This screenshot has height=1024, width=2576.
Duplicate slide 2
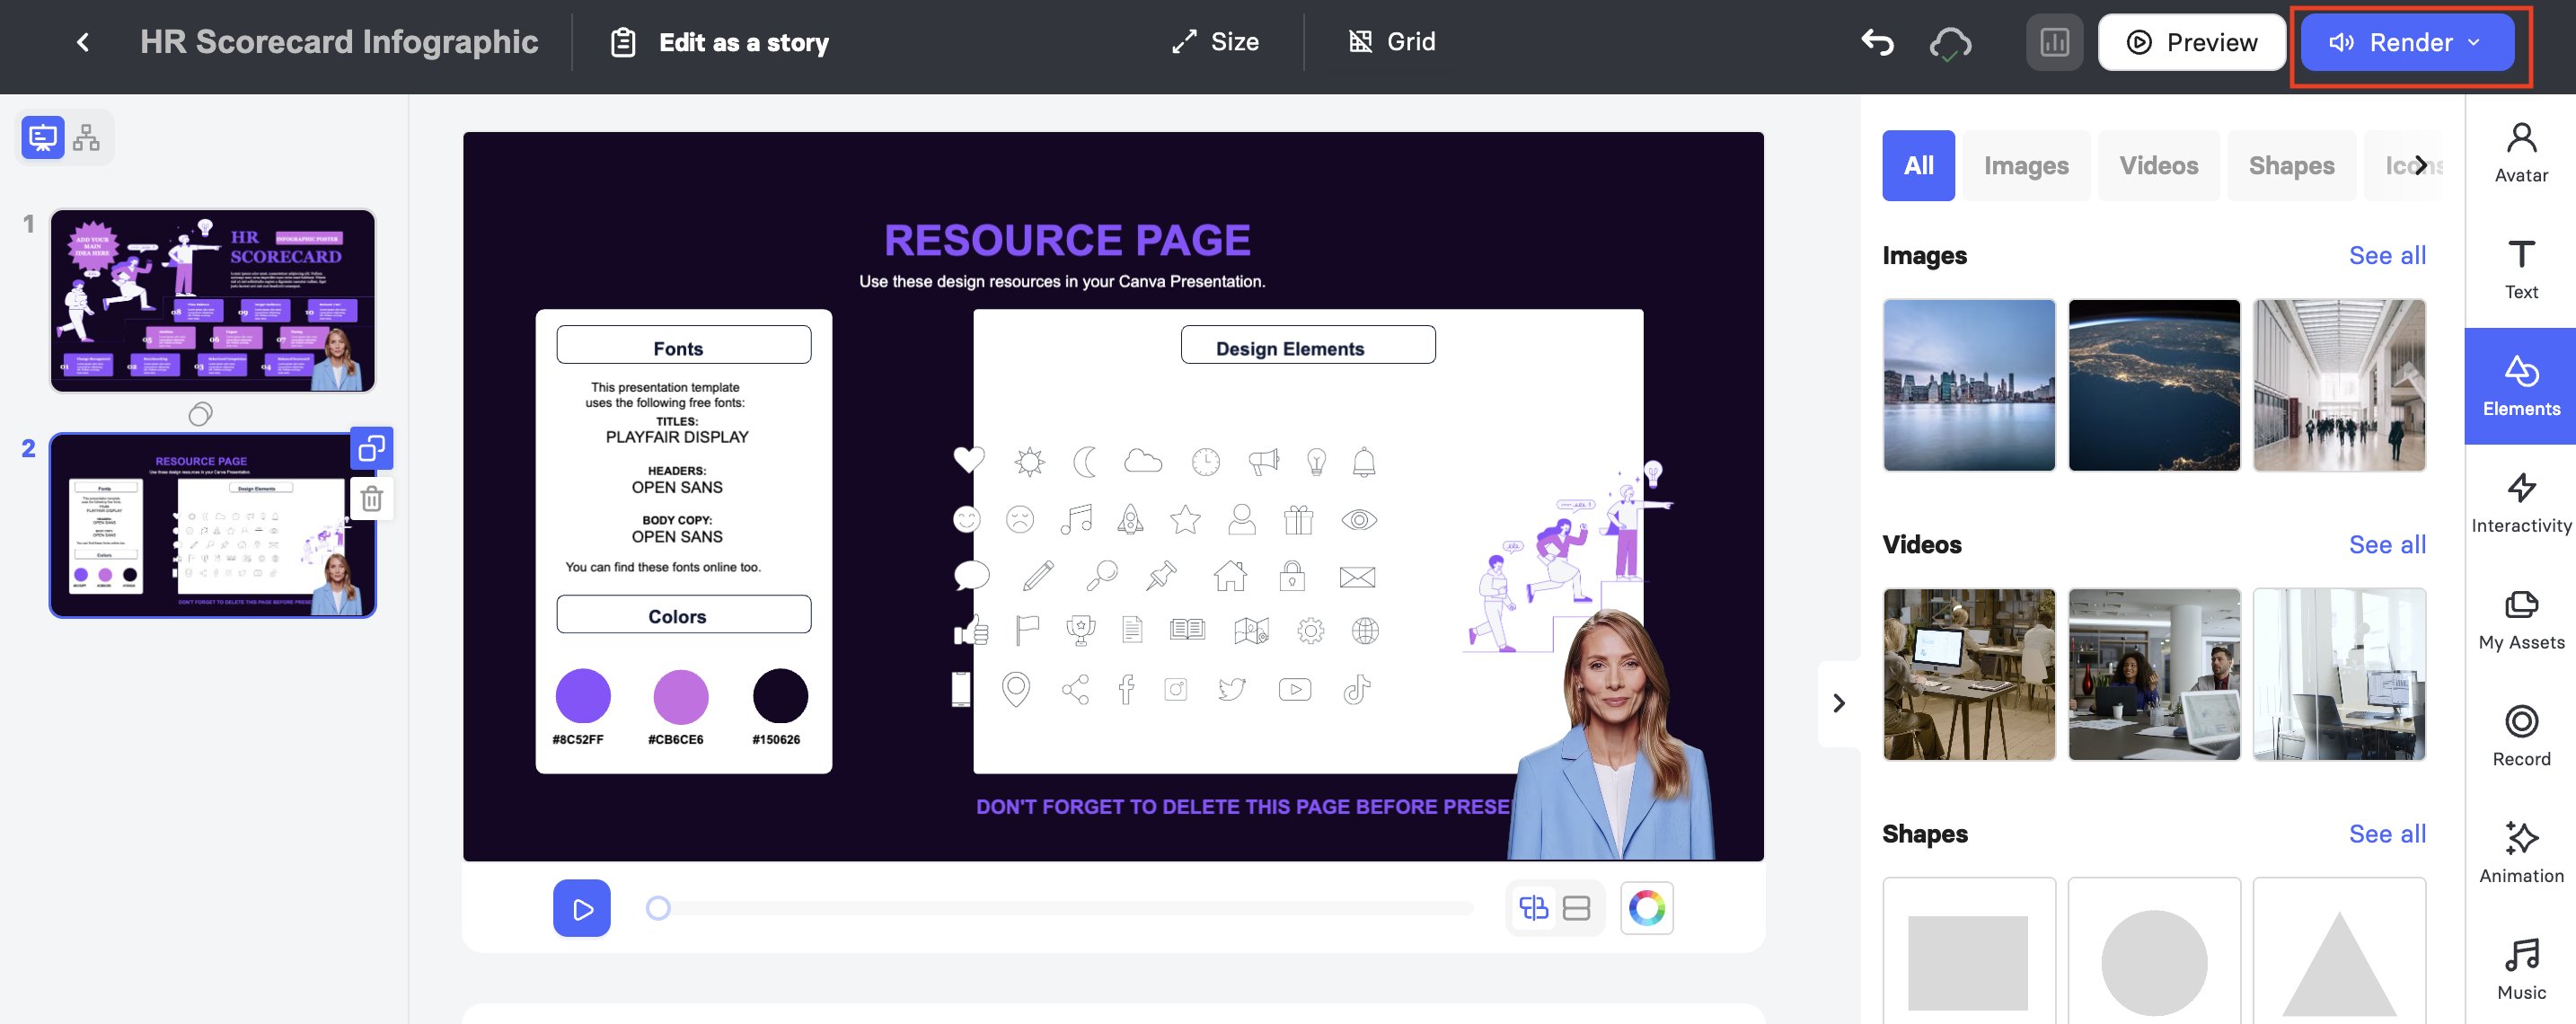pos(372,448)
